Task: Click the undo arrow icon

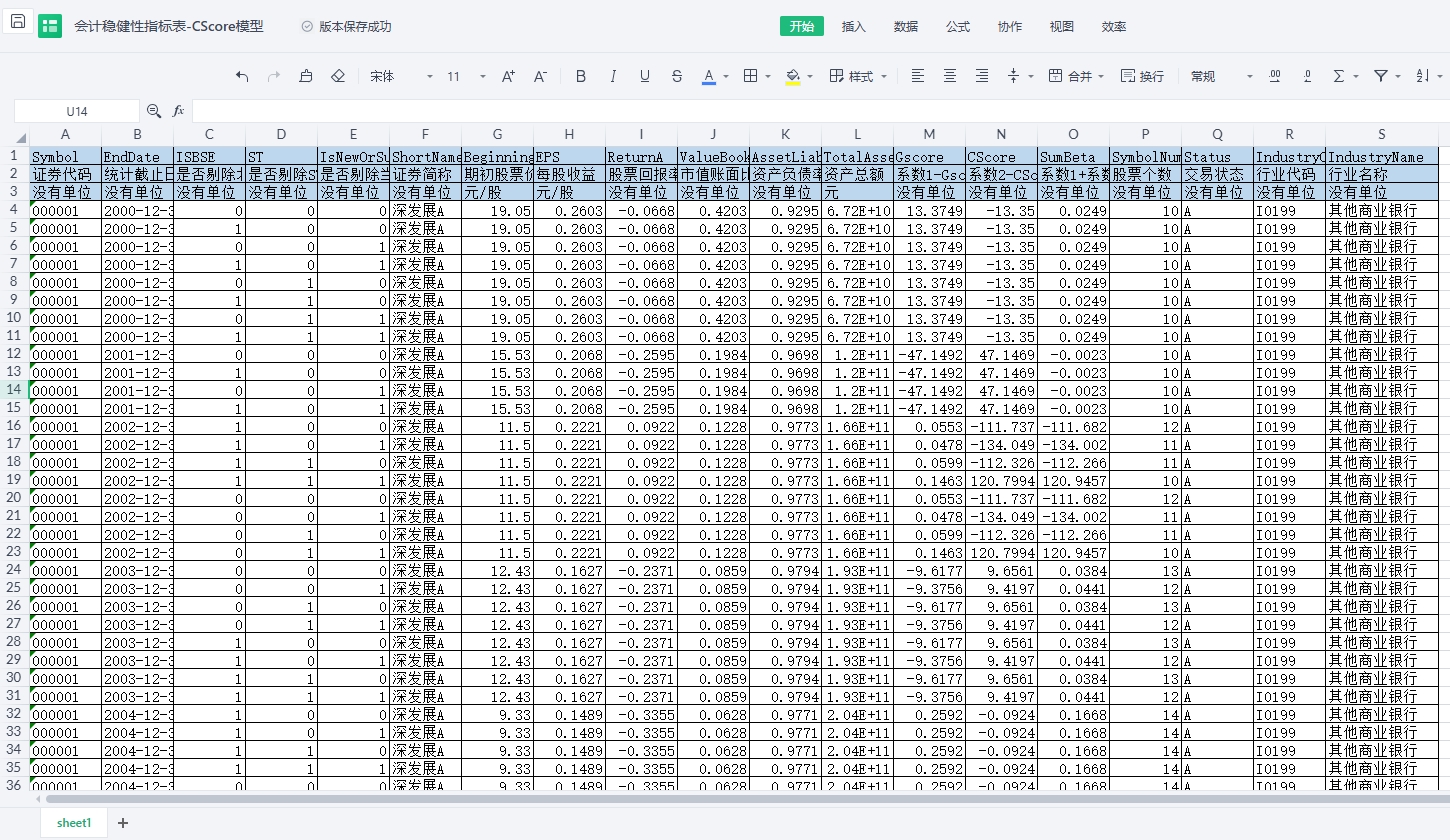Action: 242,76
